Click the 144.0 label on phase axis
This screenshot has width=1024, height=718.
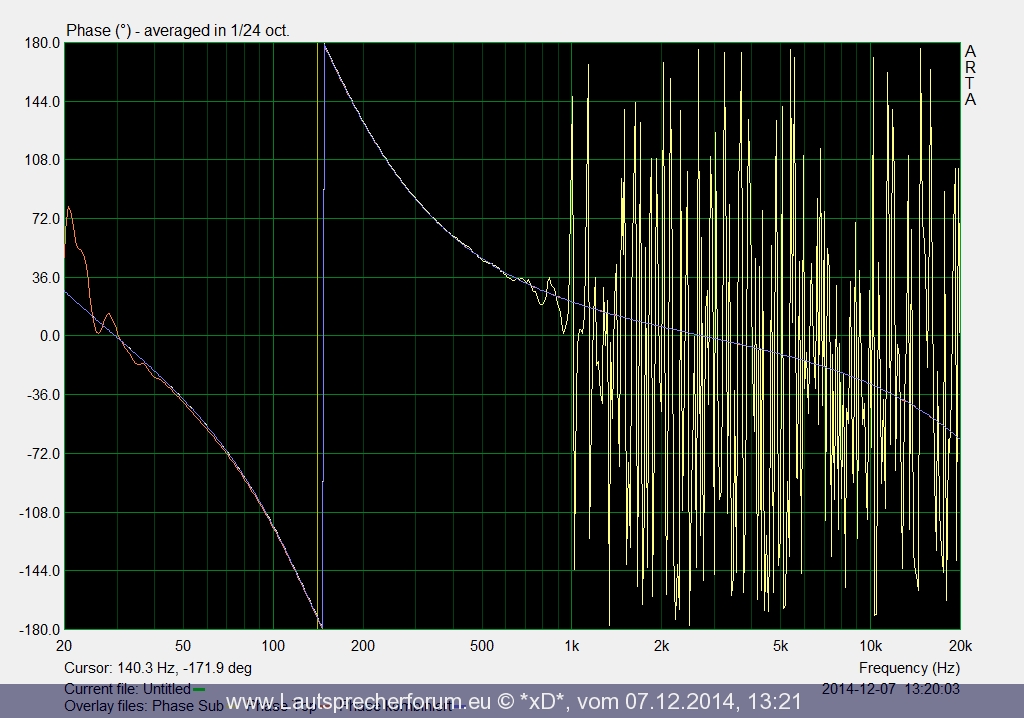click(41, 102)
